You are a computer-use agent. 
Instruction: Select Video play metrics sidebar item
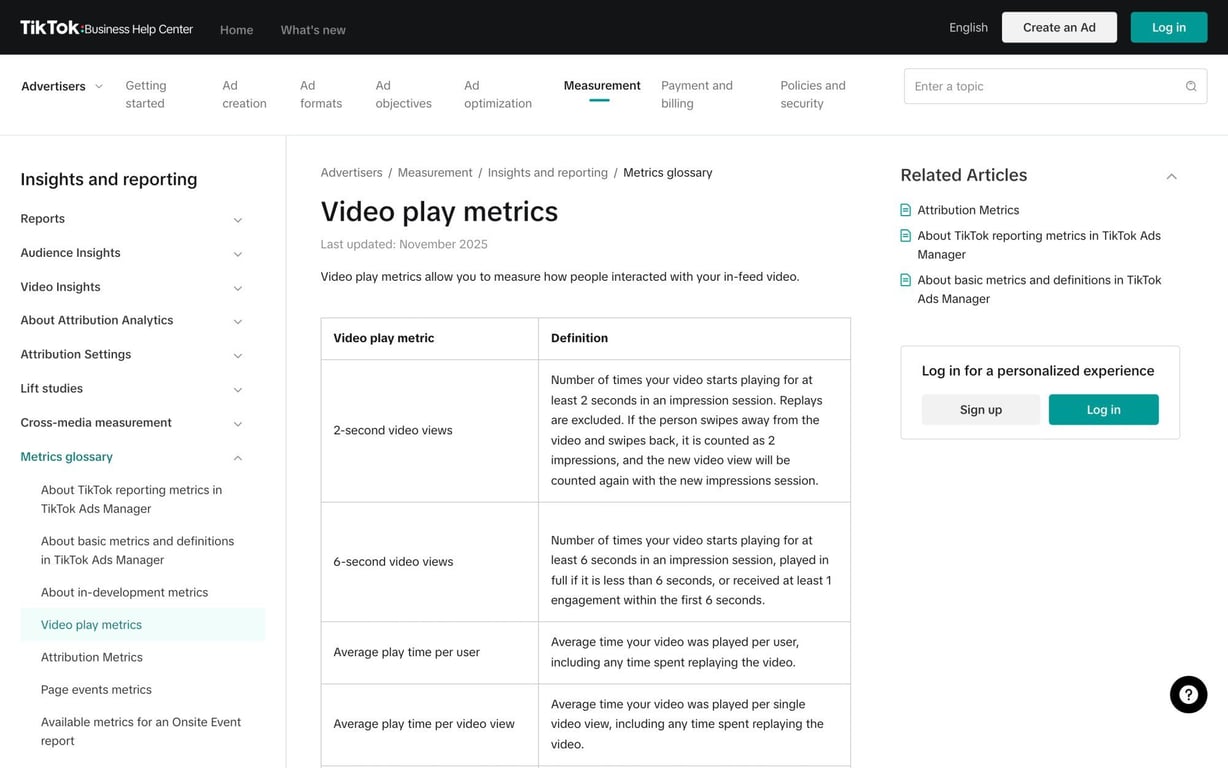[143, 625]
